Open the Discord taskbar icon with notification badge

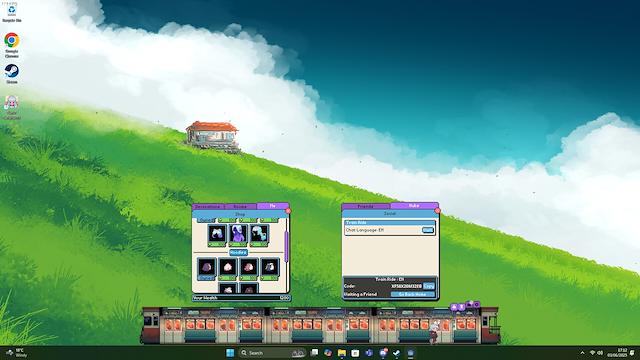point(383,353)
